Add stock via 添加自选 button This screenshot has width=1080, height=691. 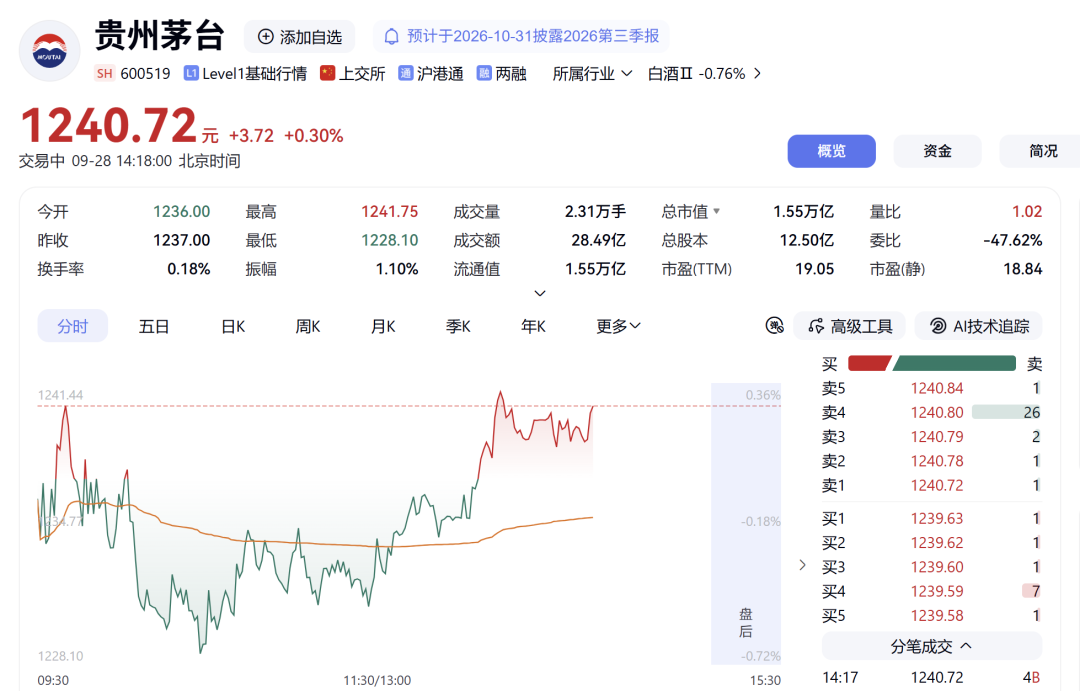pos(300,37)
